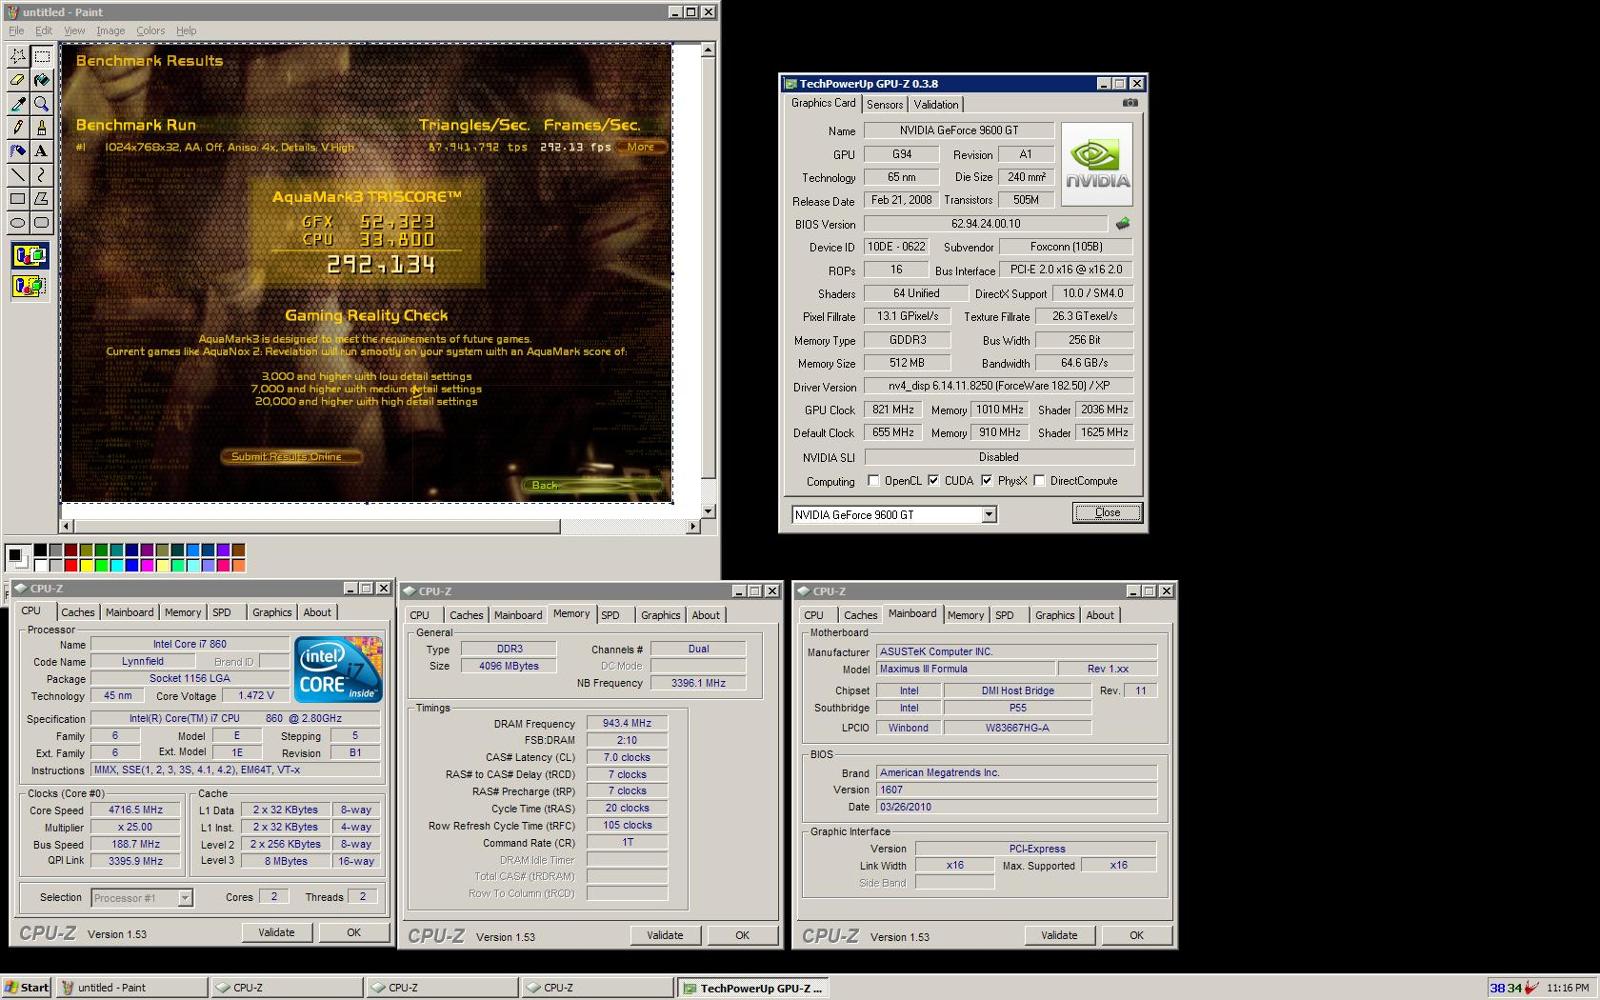Choose the opaque selection option in Paint
The width and height of the screenshot is (1600, 1000).
pos(29,256)
